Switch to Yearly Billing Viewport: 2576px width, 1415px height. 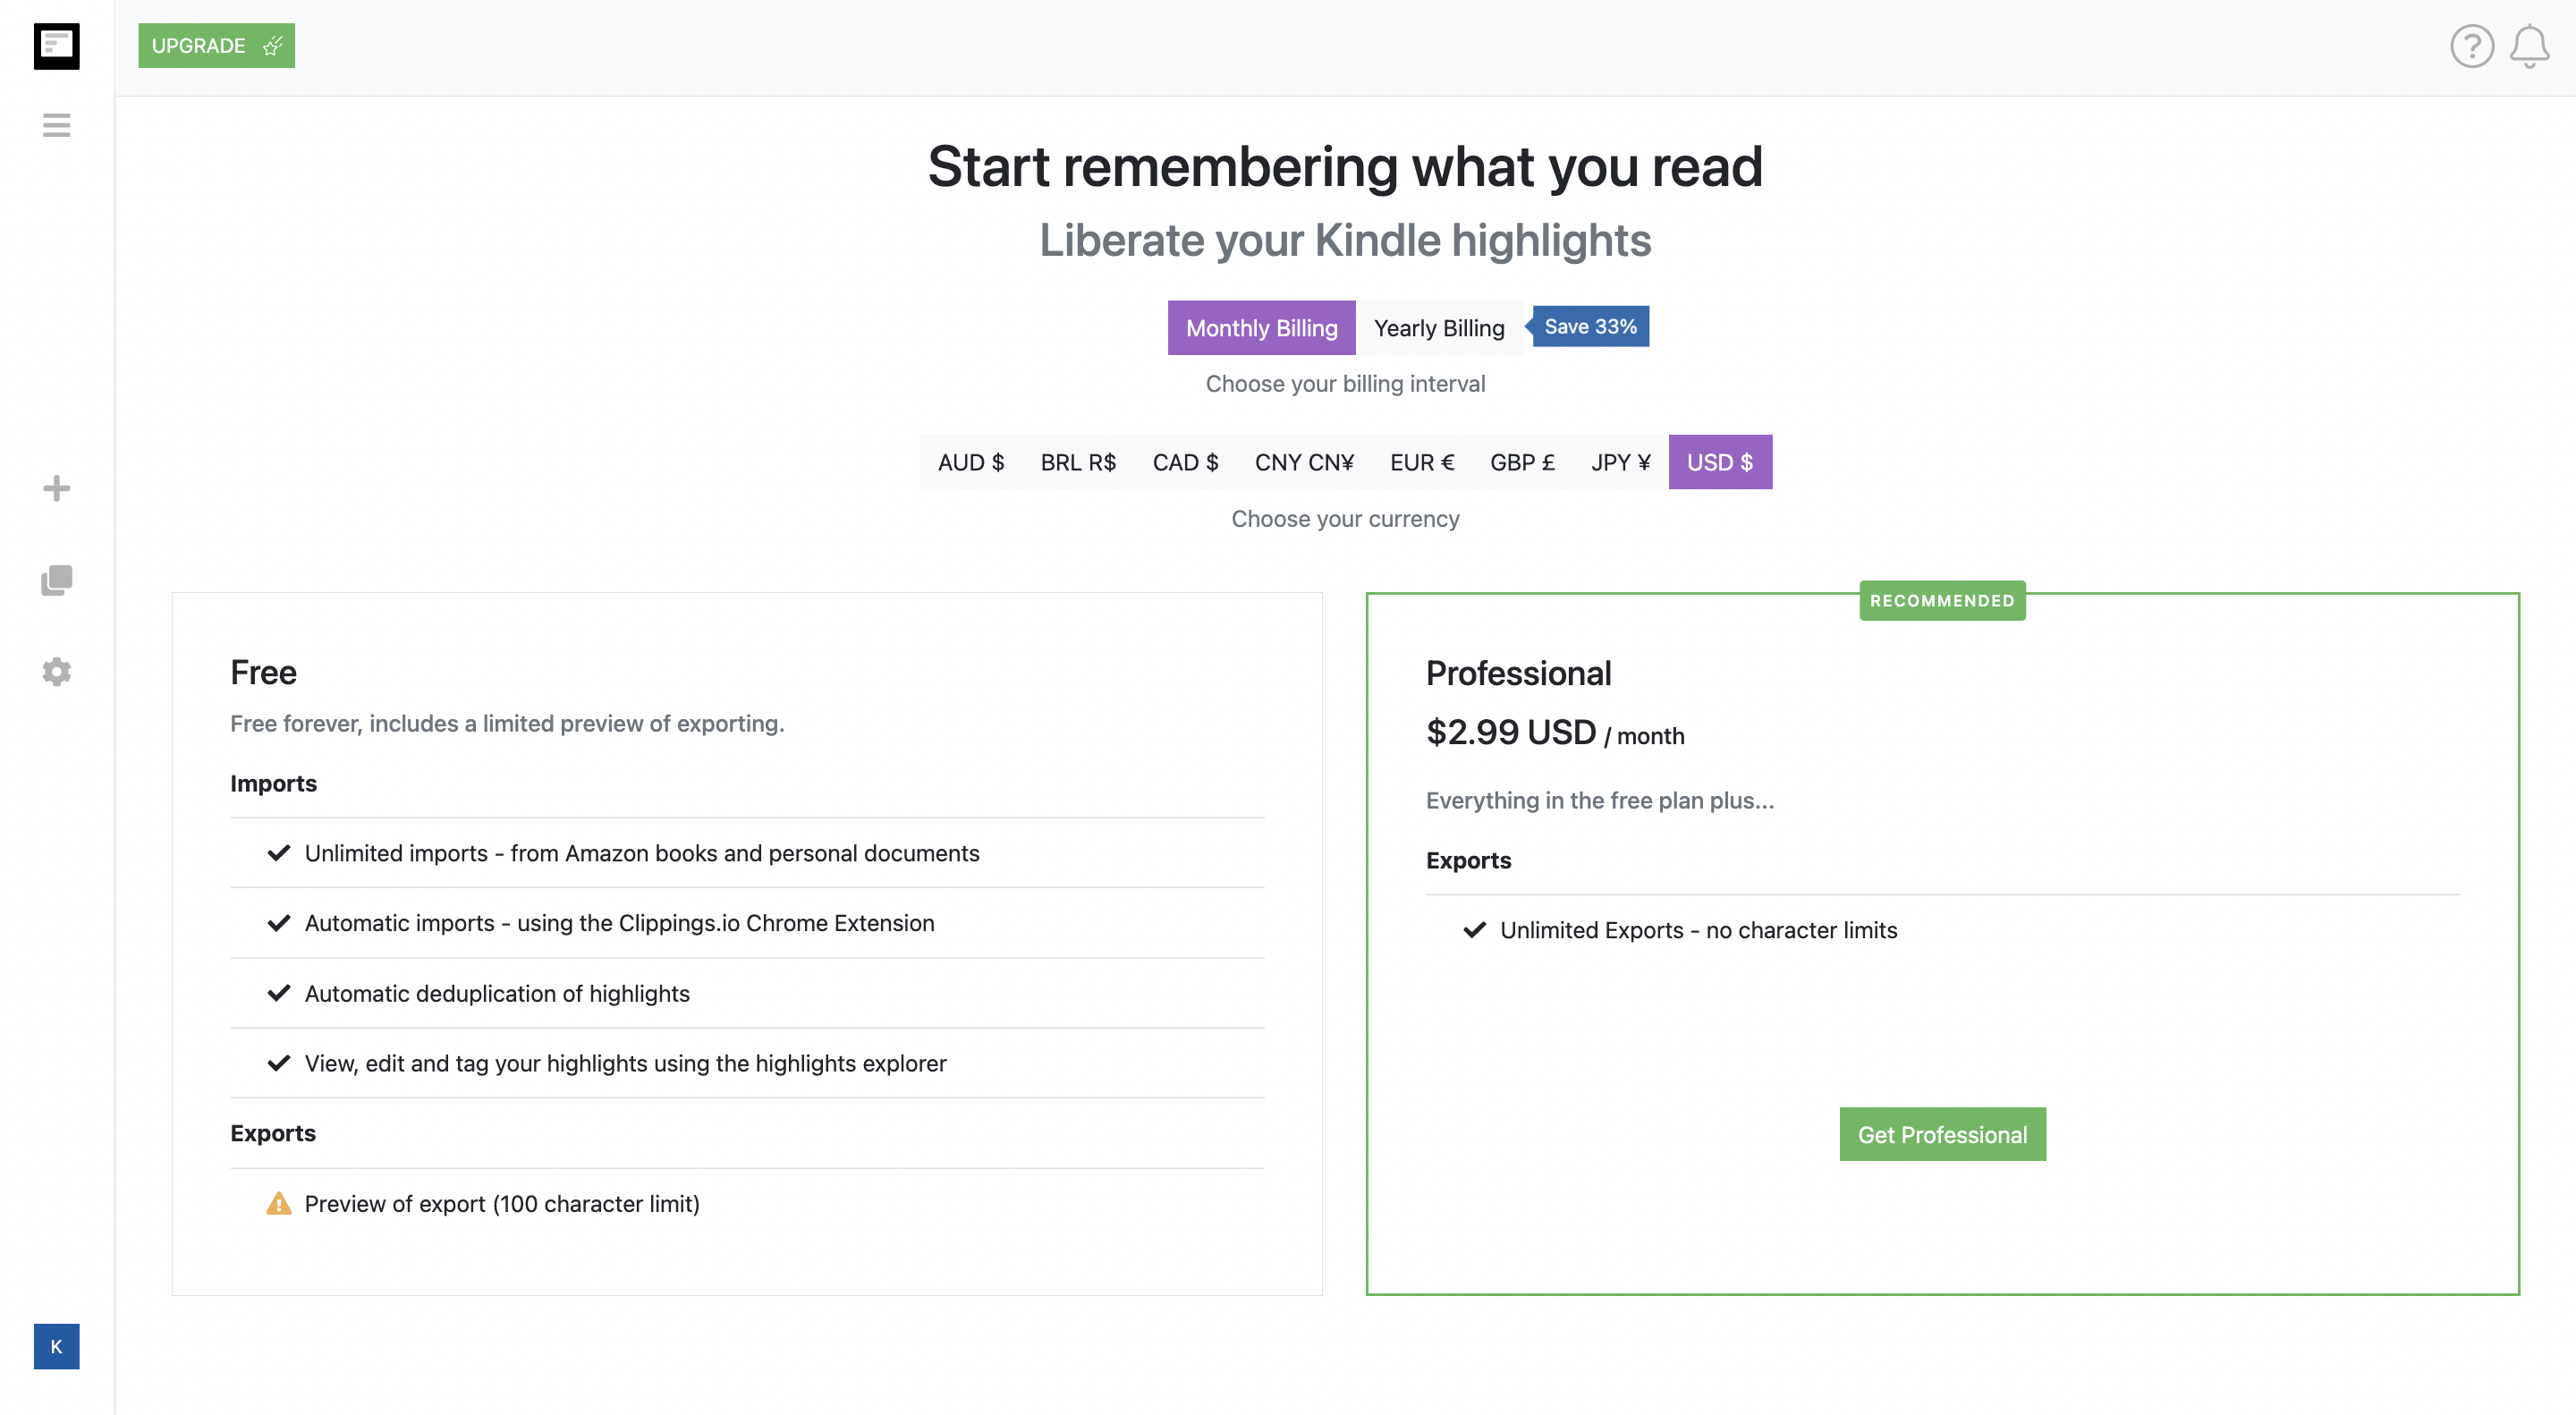coord(1438,327)
